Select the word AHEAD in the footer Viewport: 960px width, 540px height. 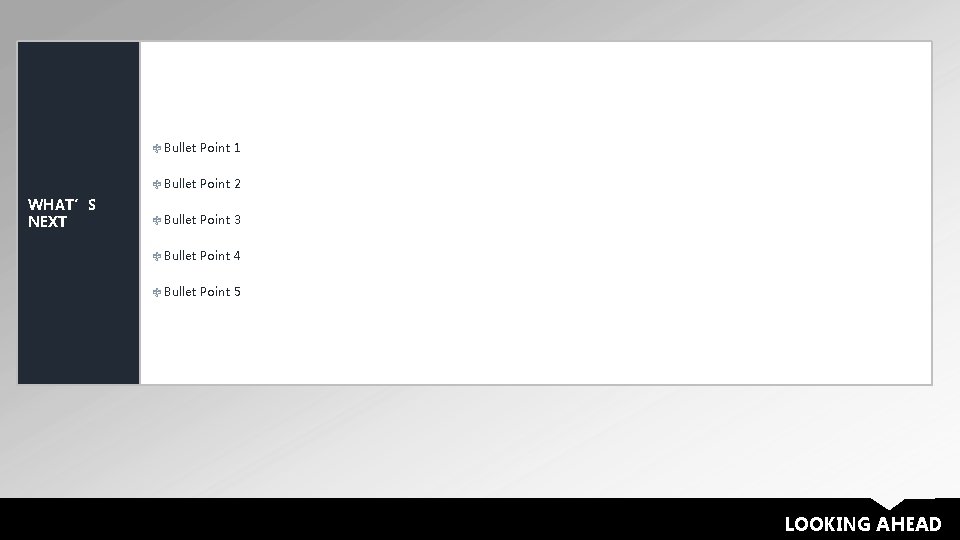pyautogui.click(x=909, y=524)
